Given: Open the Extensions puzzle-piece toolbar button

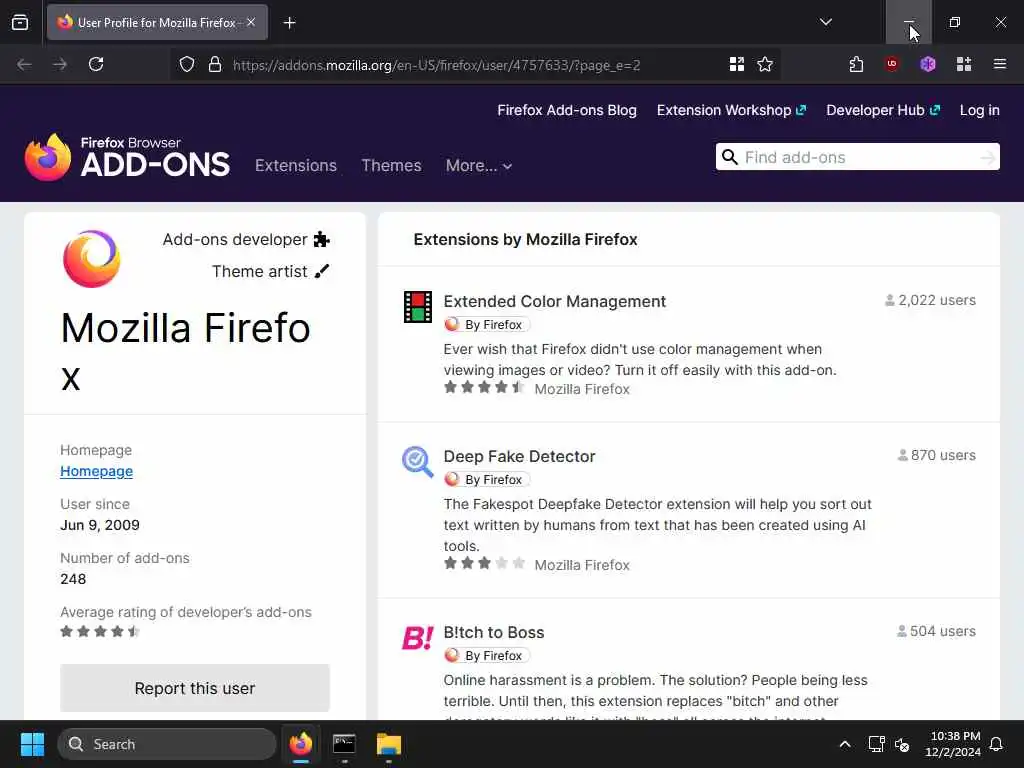Looking at the screenshot, I should point(856,64).
